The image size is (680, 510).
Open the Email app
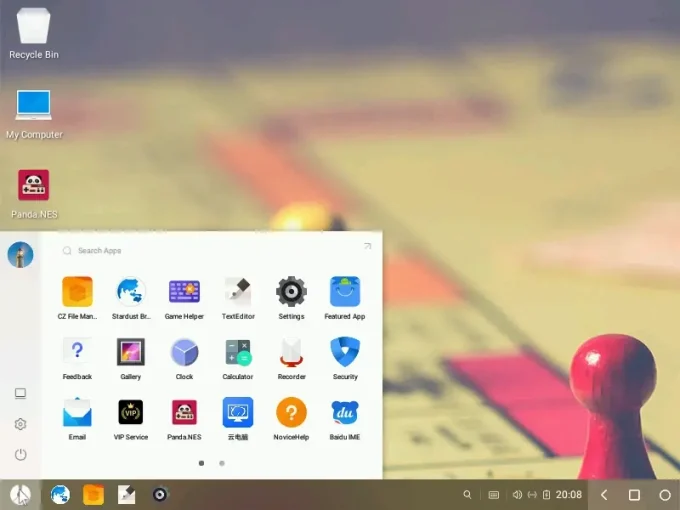point(77,412)
